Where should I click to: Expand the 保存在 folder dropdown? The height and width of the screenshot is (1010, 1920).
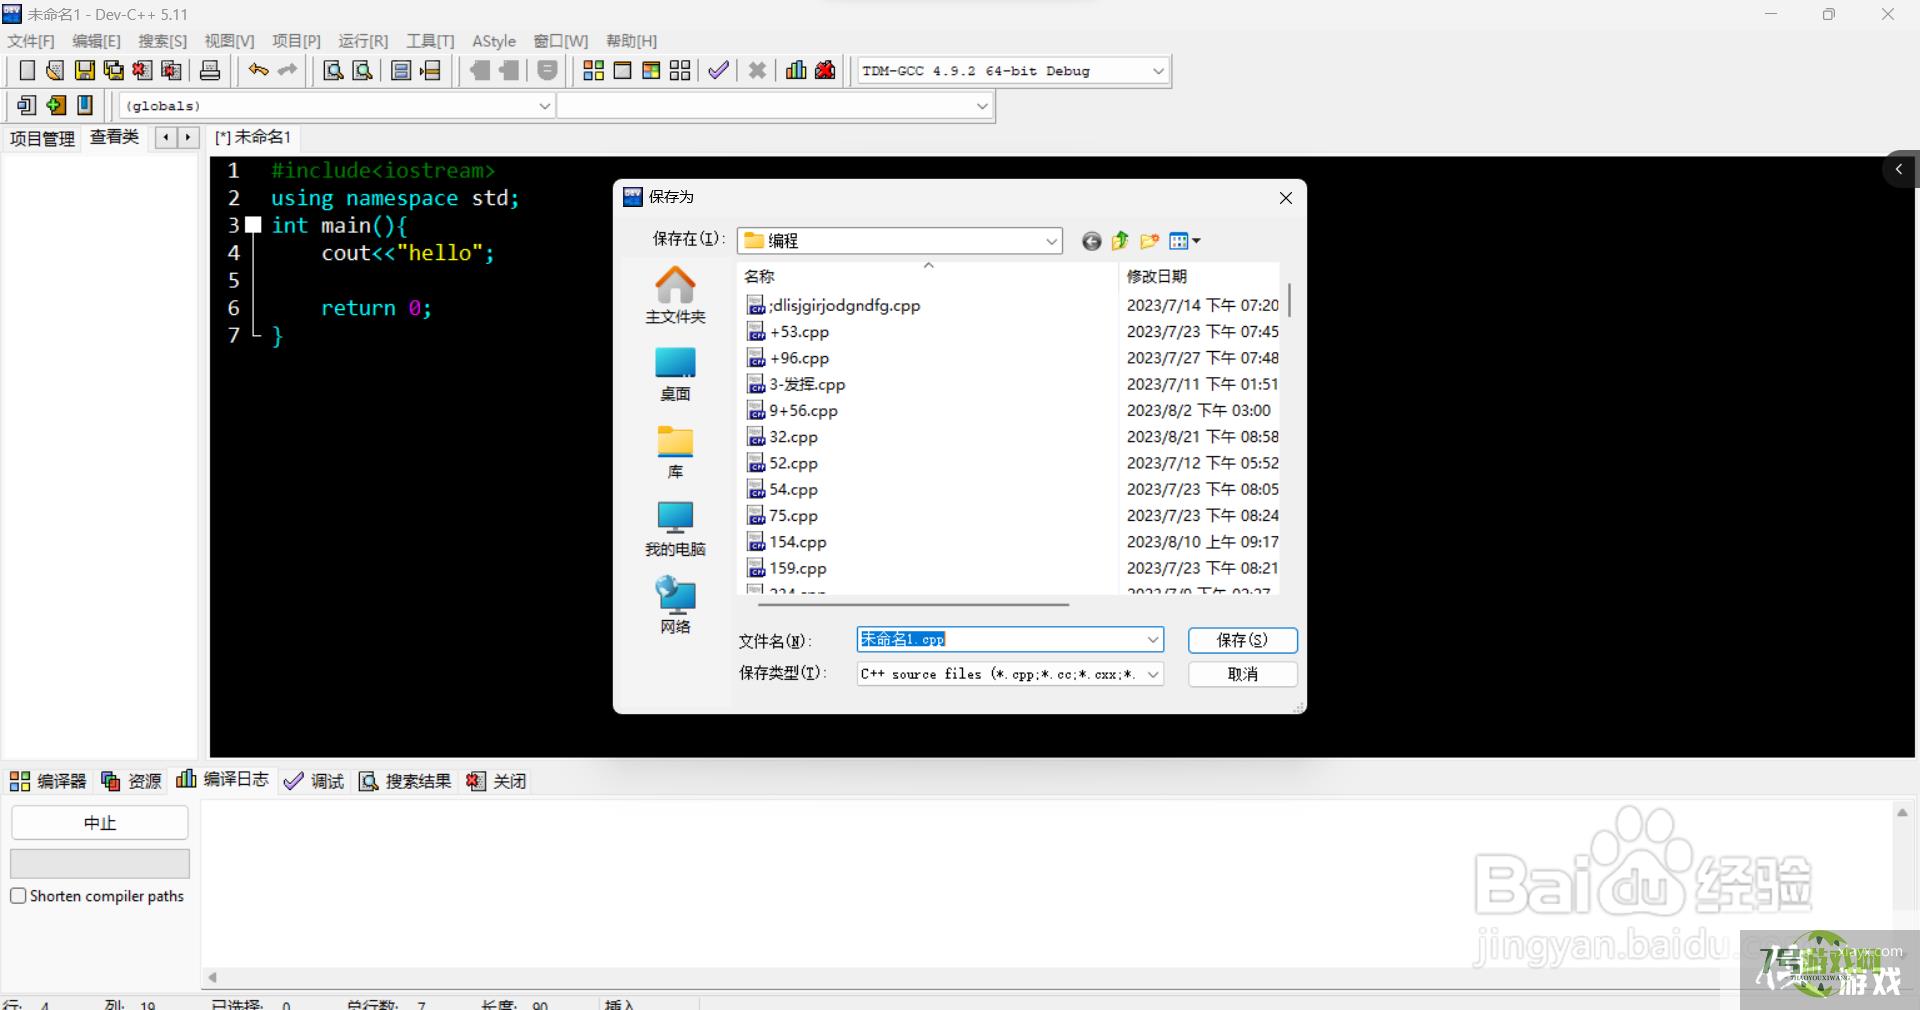[1051, 241]
